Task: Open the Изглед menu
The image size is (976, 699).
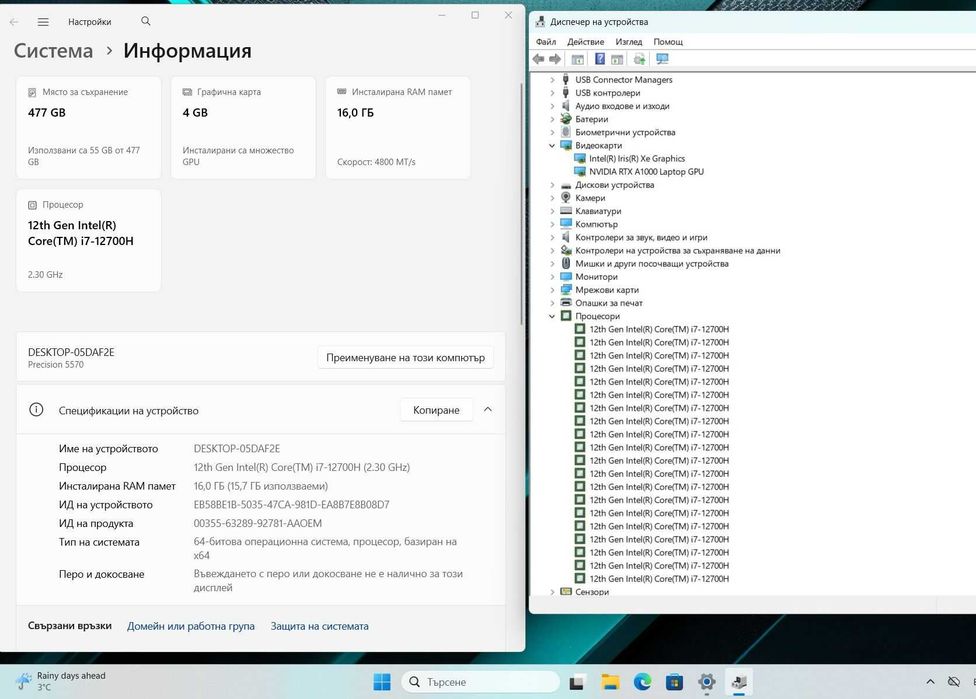Action: [629, 42]
